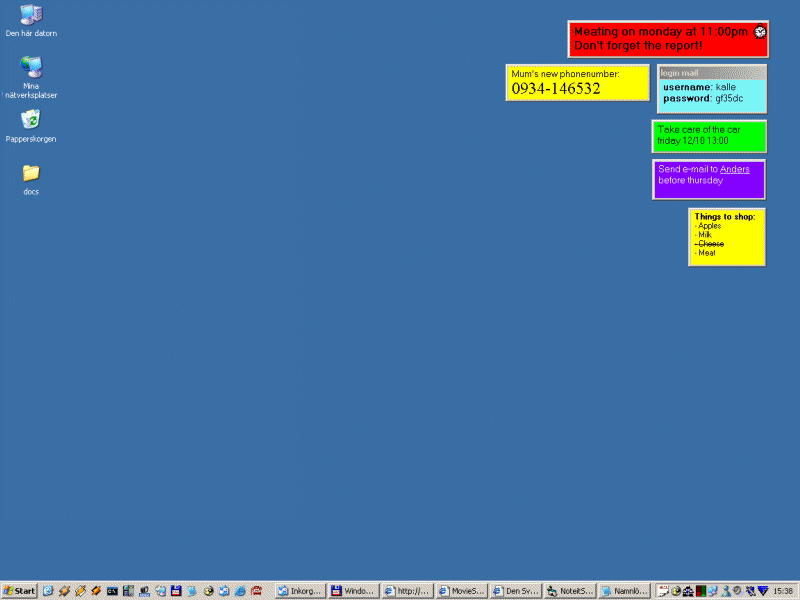Click Mum's phone number yellow note
This screenshot has height=600, width=800.
click(x=577, y=83)
